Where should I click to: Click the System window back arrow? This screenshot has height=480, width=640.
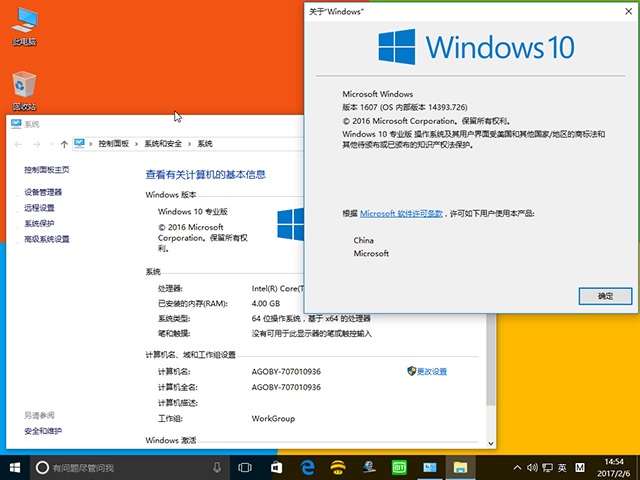click(18, 144)
